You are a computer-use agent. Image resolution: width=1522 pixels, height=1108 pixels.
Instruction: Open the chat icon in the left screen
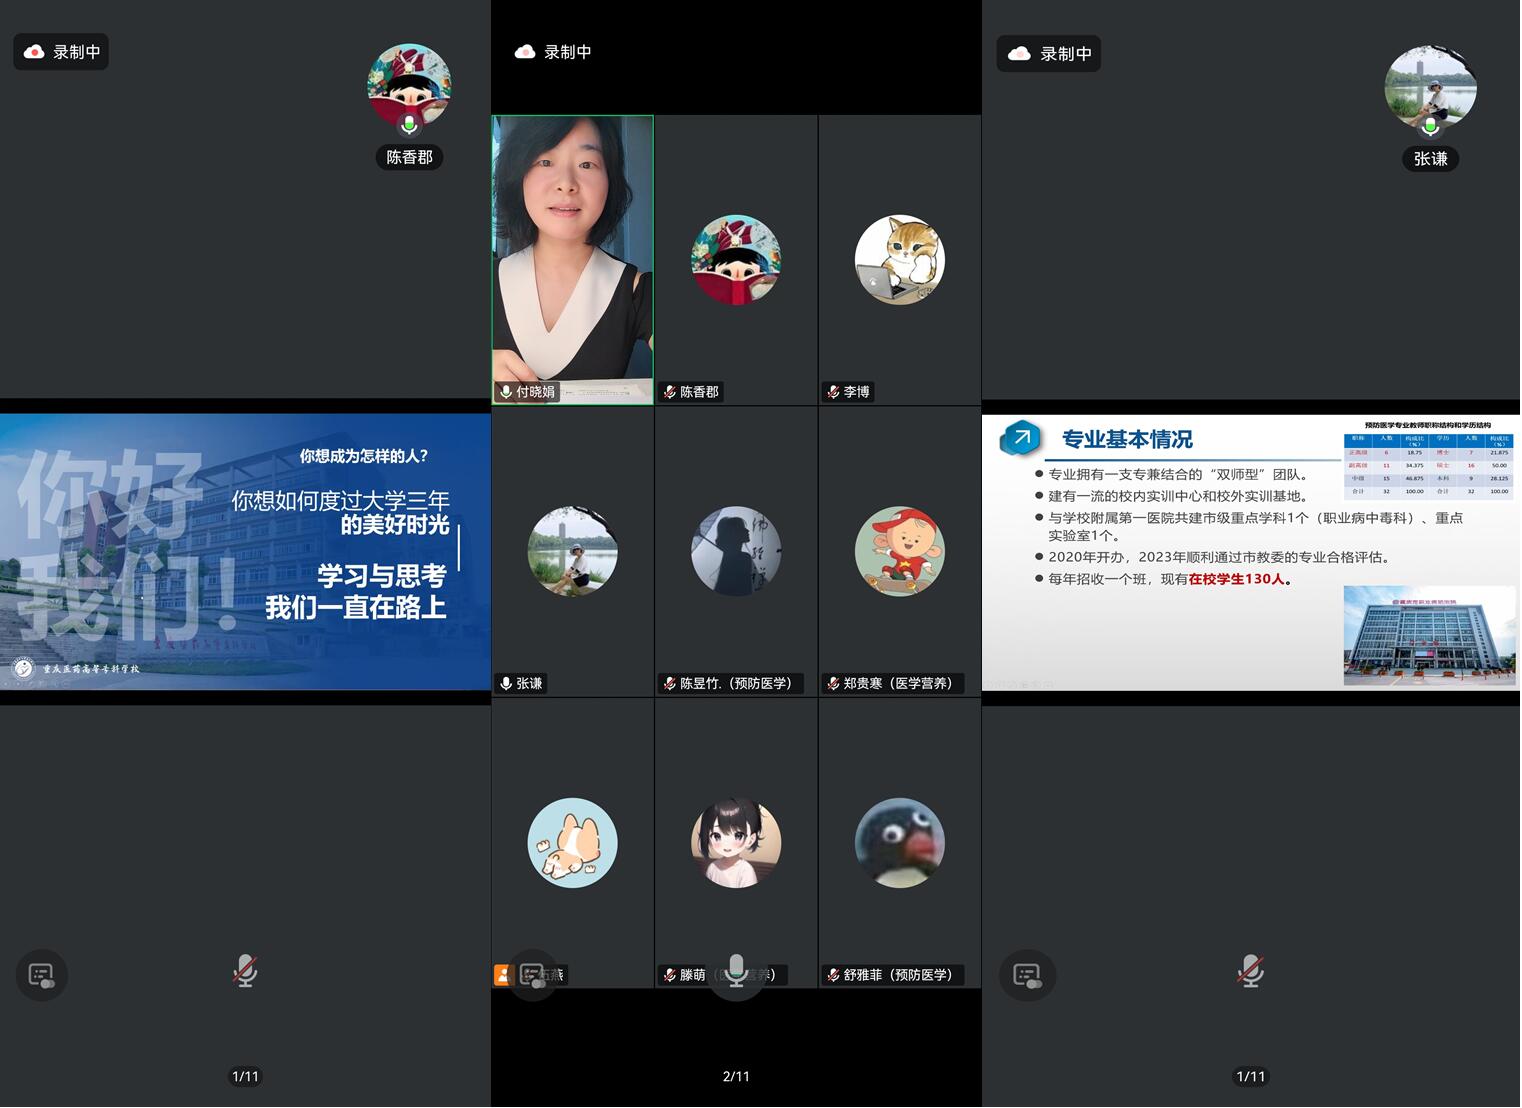coord(41,975)
